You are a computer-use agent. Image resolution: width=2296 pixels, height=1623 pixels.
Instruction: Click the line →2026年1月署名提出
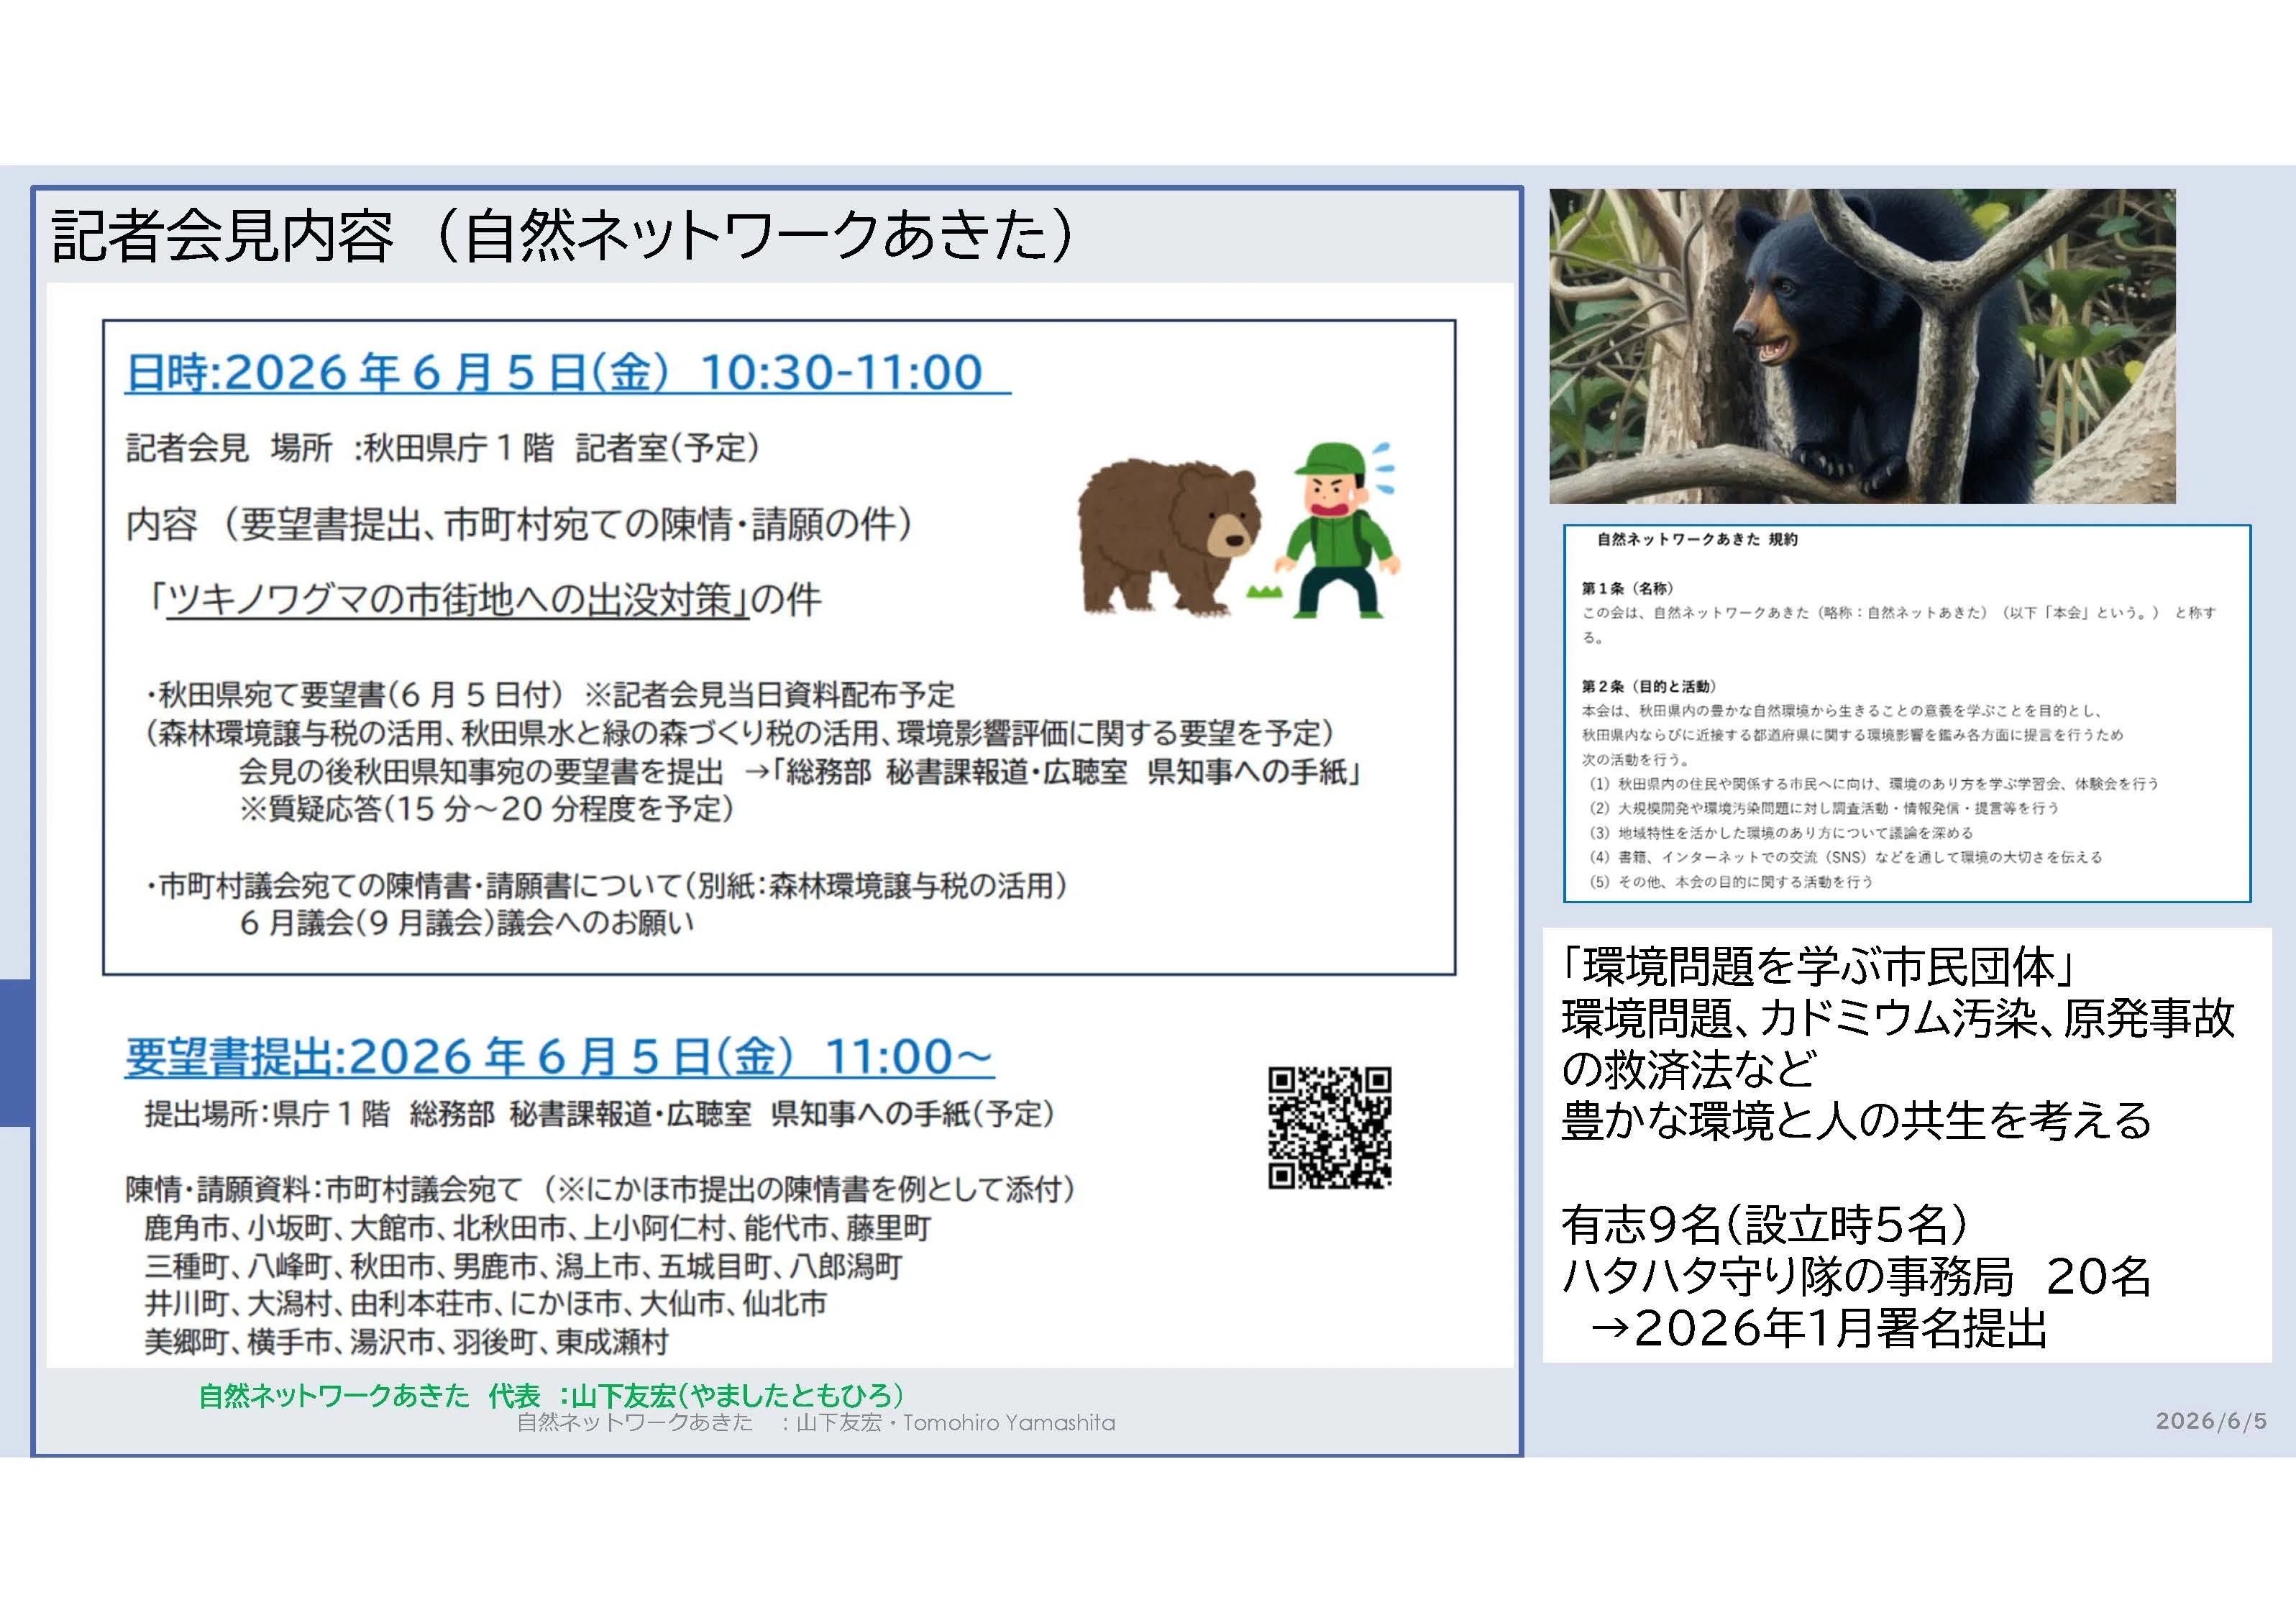1818,1328
